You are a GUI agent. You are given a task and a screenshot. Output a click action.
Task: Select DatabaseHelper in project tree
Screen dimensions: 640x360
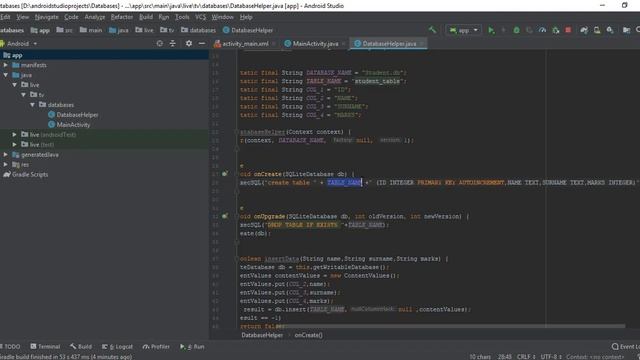pos(73,115)
